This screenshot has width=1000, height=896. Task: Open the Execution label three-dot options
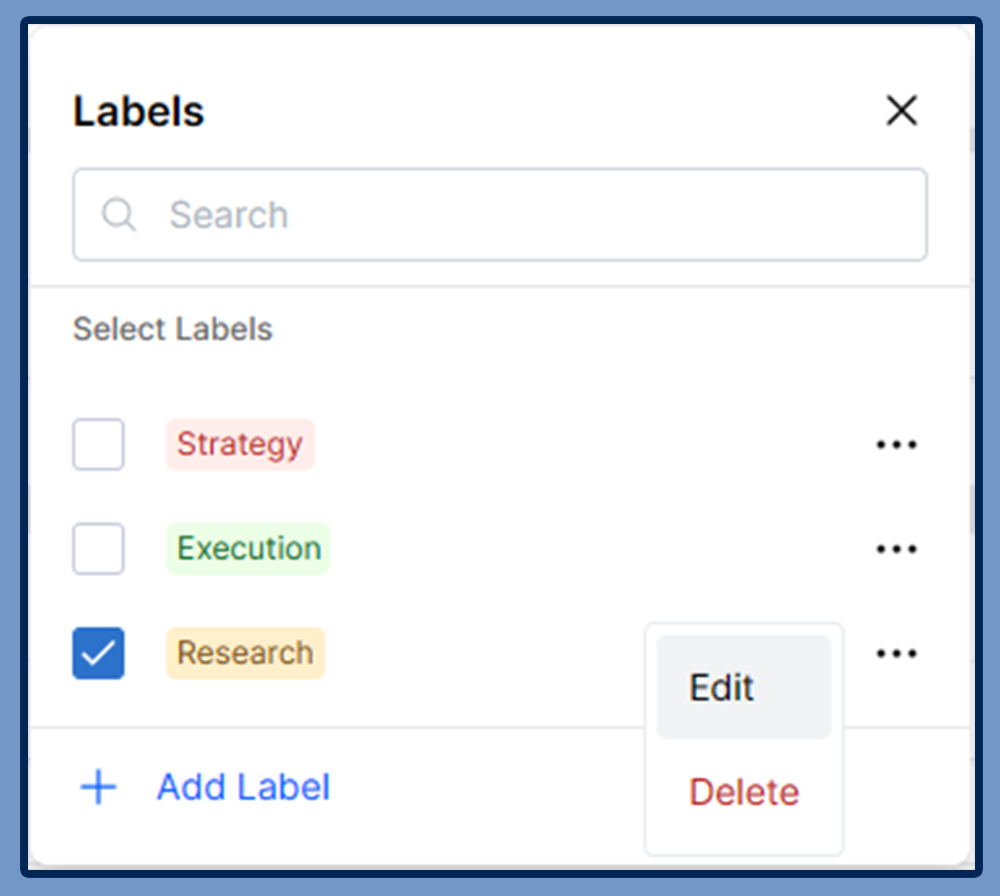coord(896,549)
